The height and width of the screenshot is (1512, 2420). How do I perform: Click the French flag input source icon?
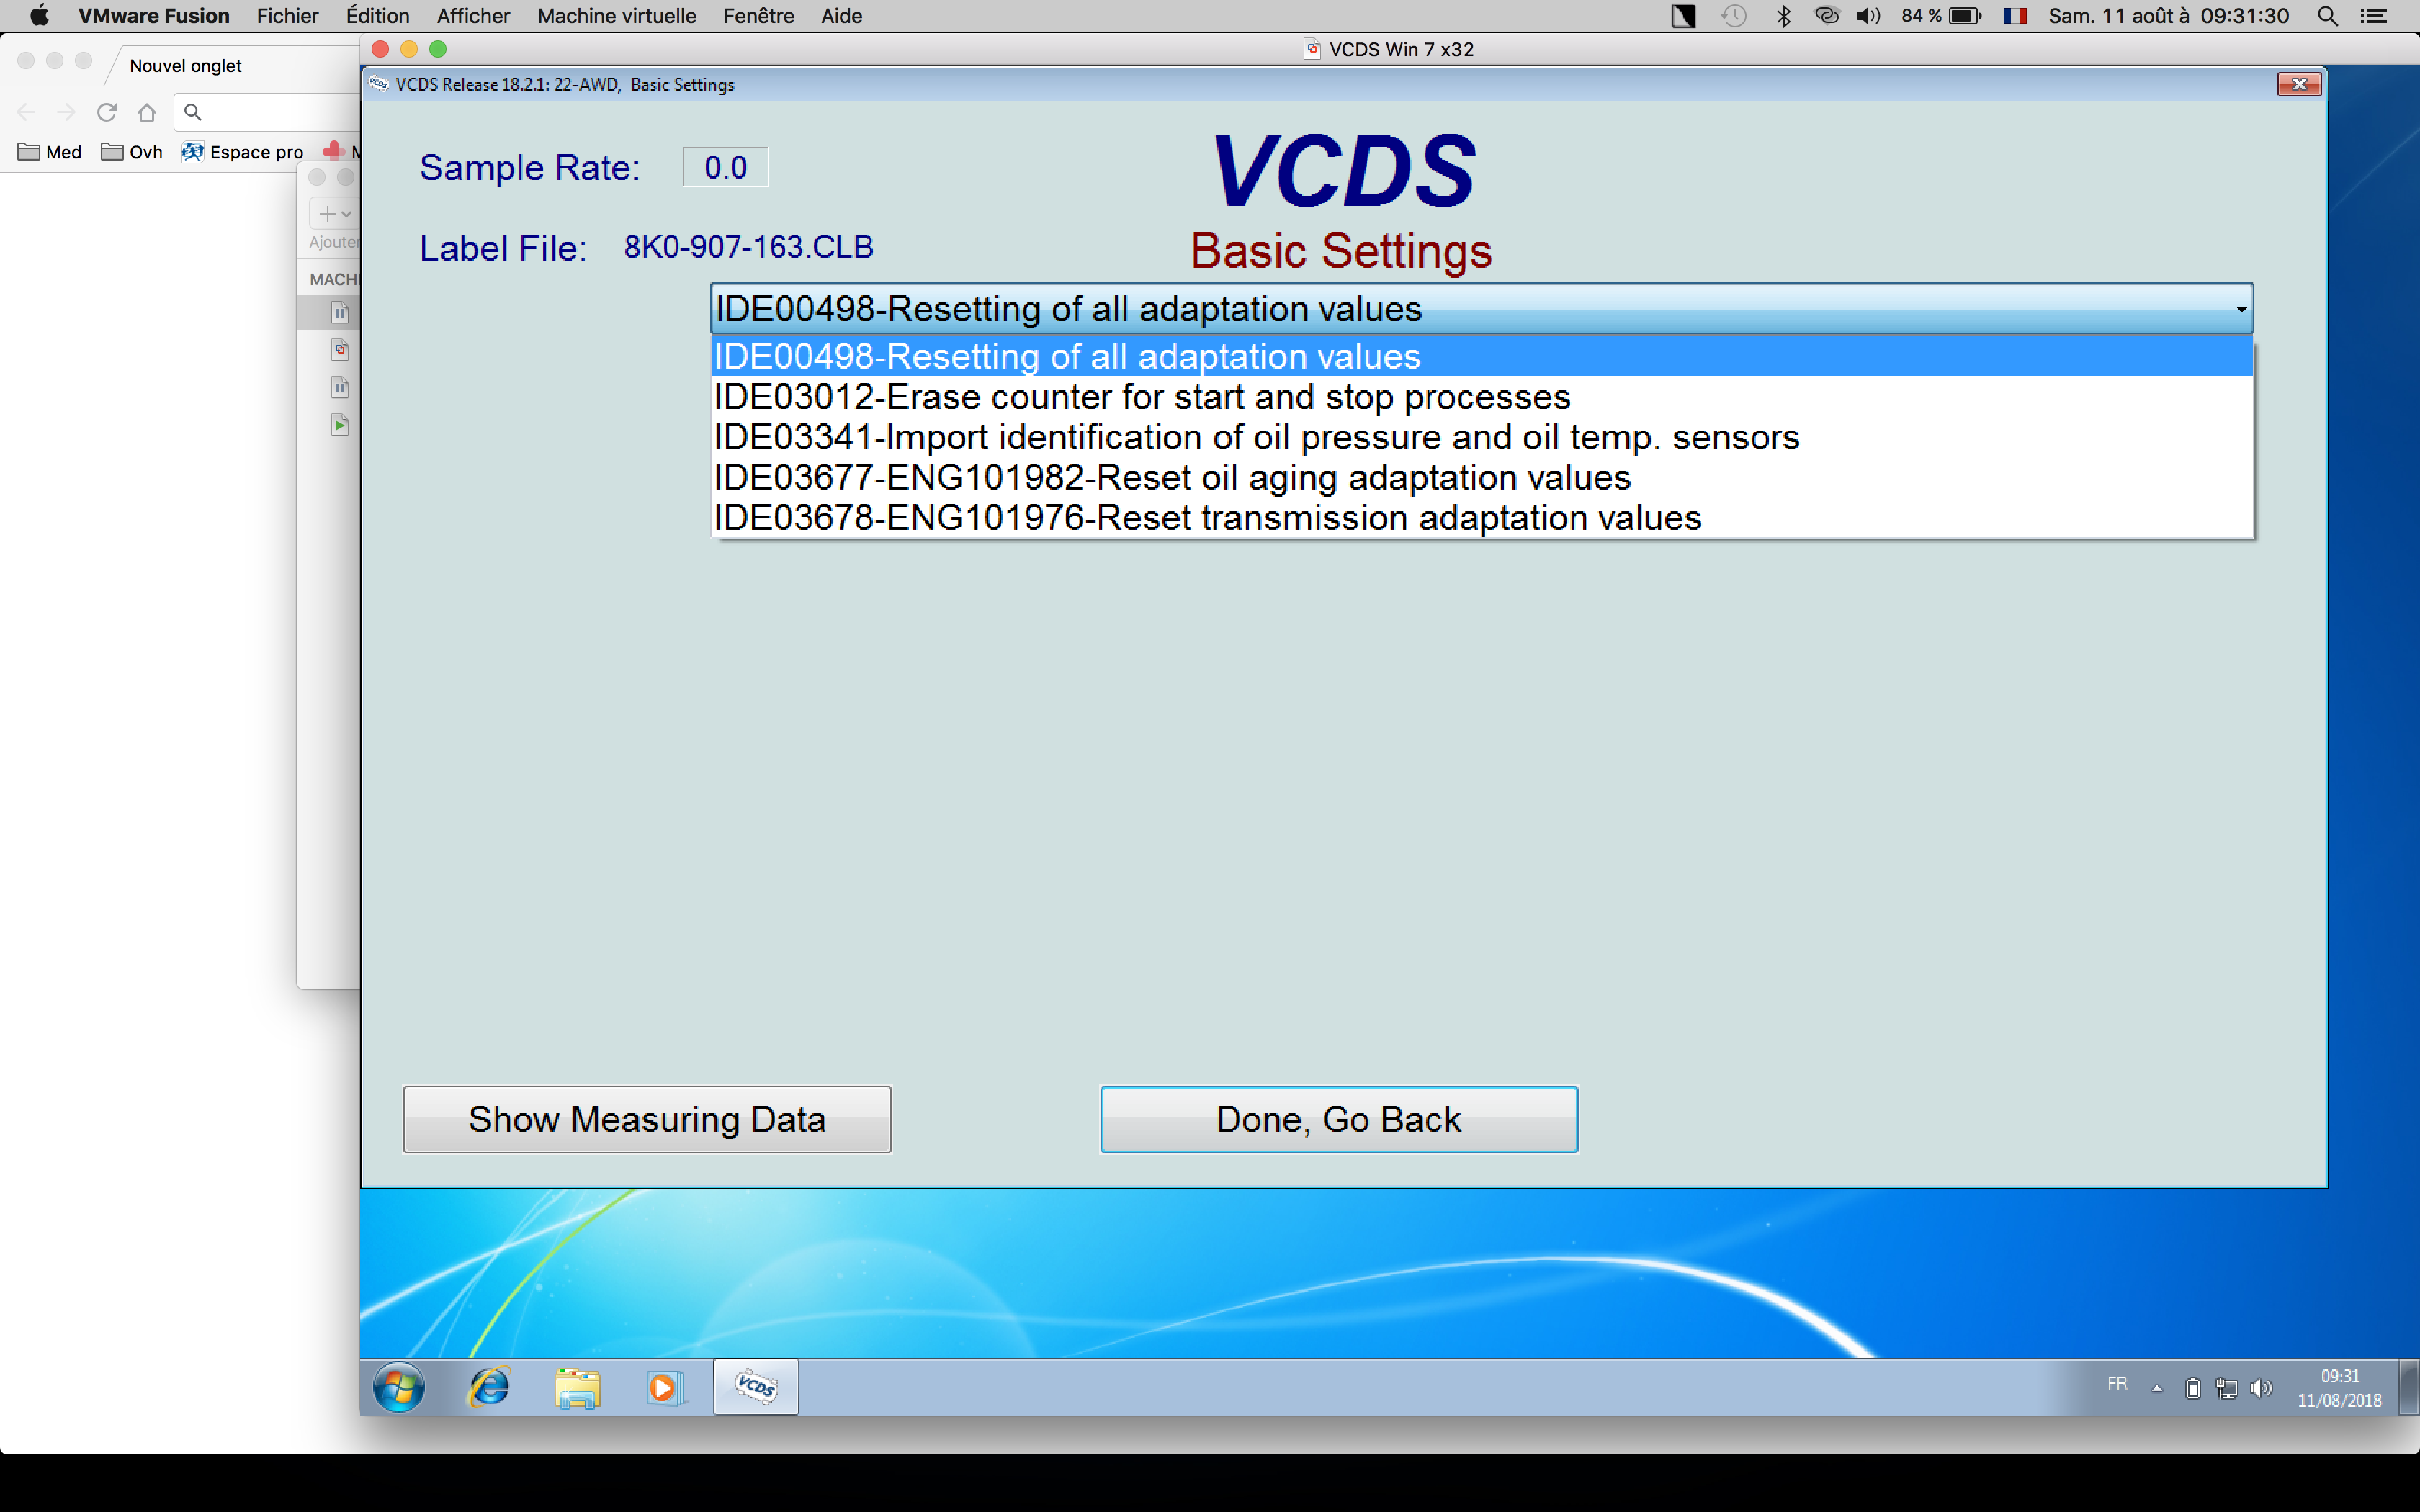(2014, 16)
